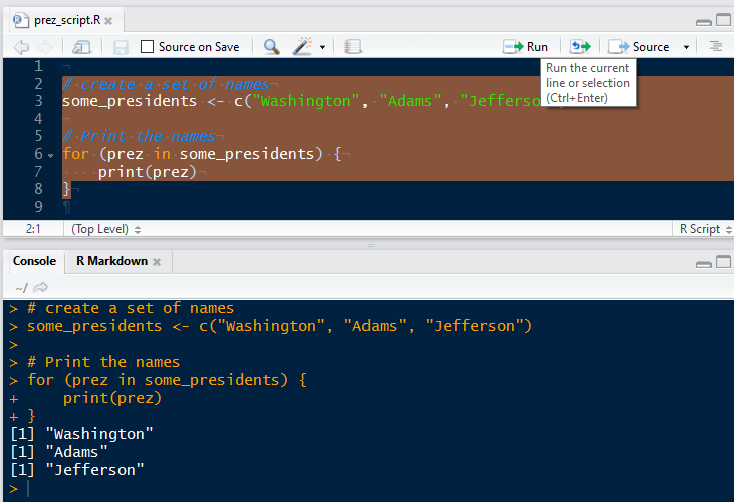Viewport: 734px width, 502px height.
Task: Open the R Script file type dropdown
Action: pyautogui.click(x=704, y=229)
